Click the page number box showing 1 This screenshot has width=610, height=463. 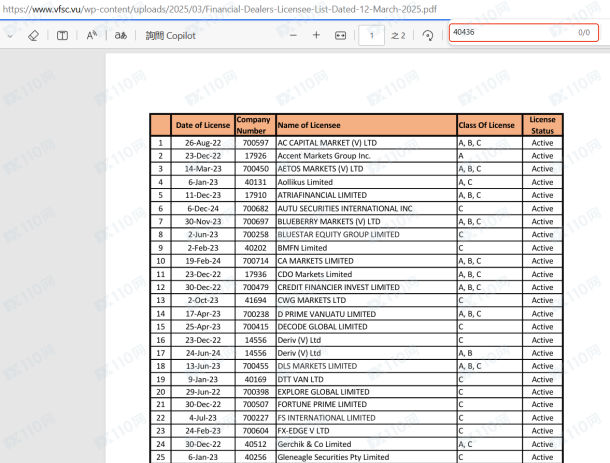point(372,35)
